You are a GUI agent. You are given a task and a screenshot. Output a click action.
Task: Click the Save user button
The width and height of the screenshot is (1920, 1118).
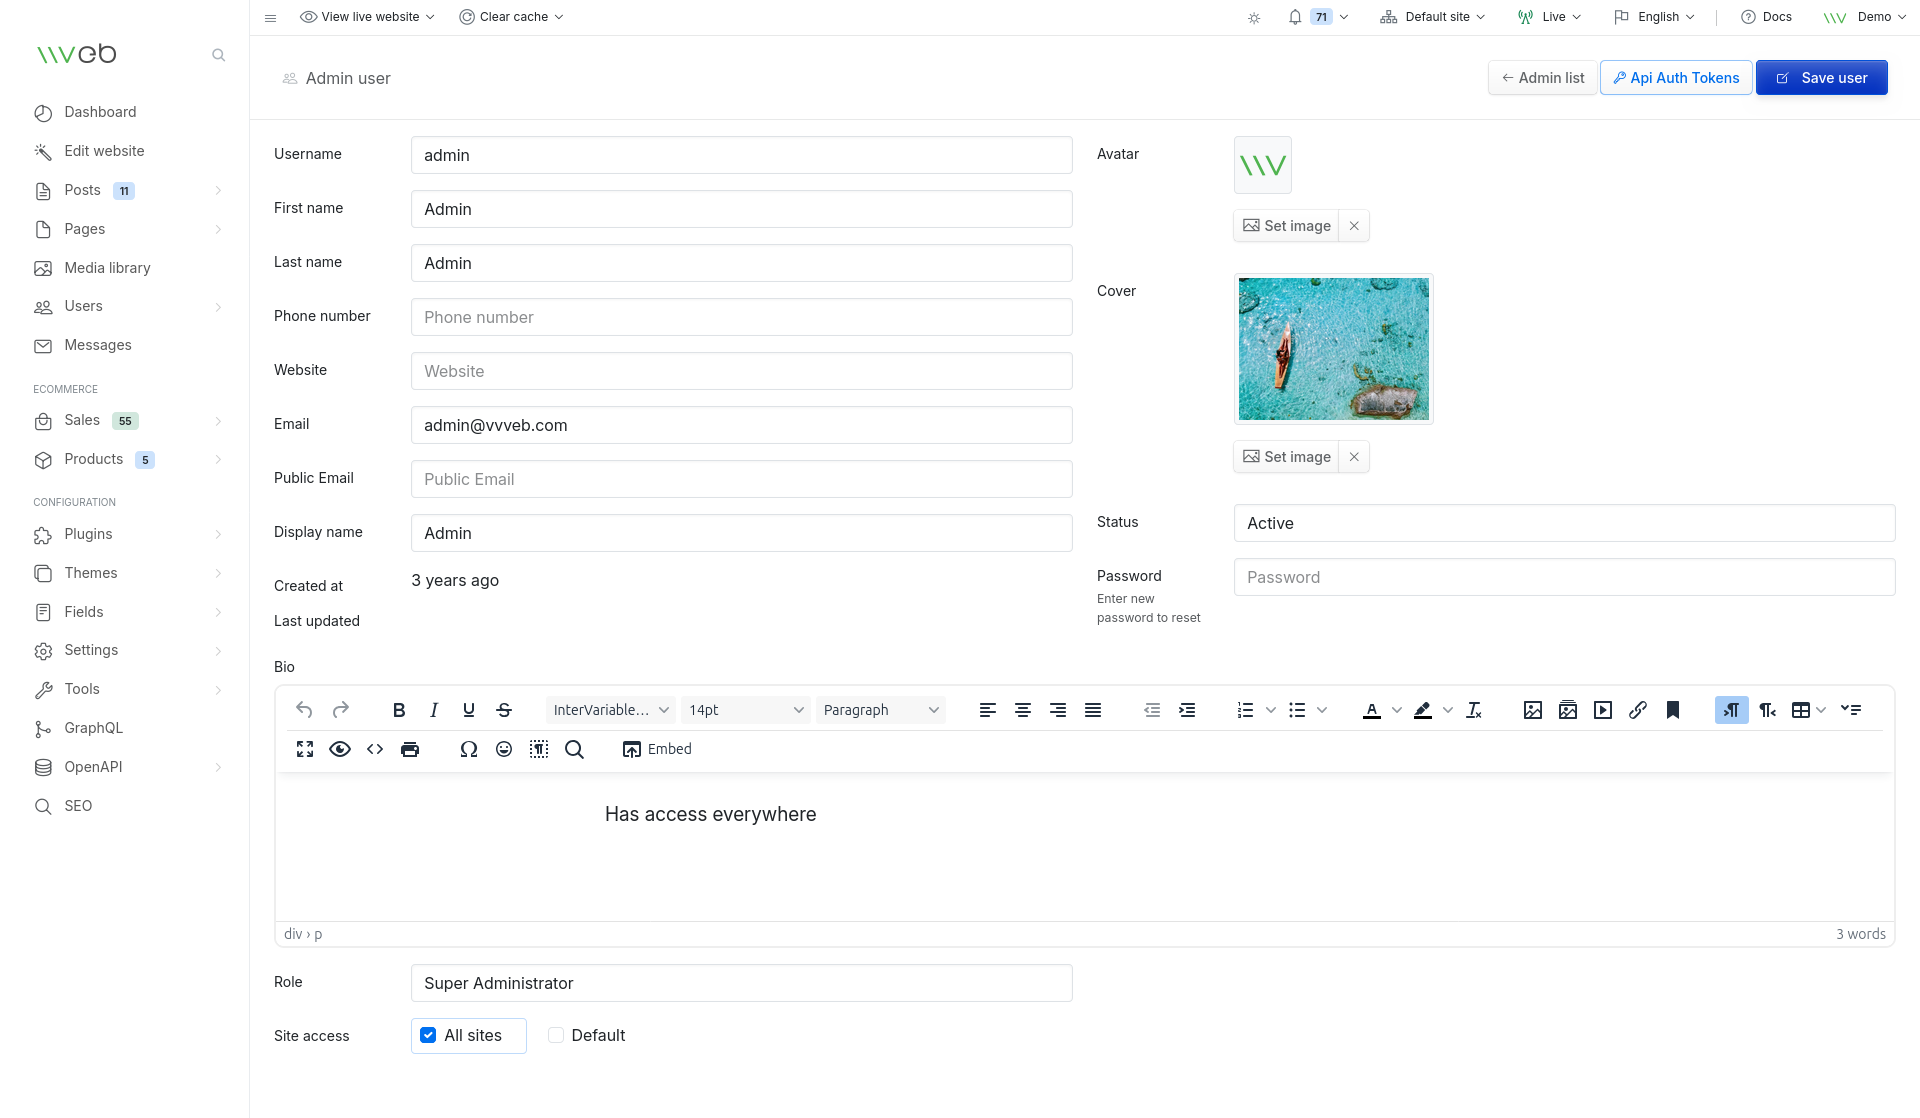click(1821, 78)
